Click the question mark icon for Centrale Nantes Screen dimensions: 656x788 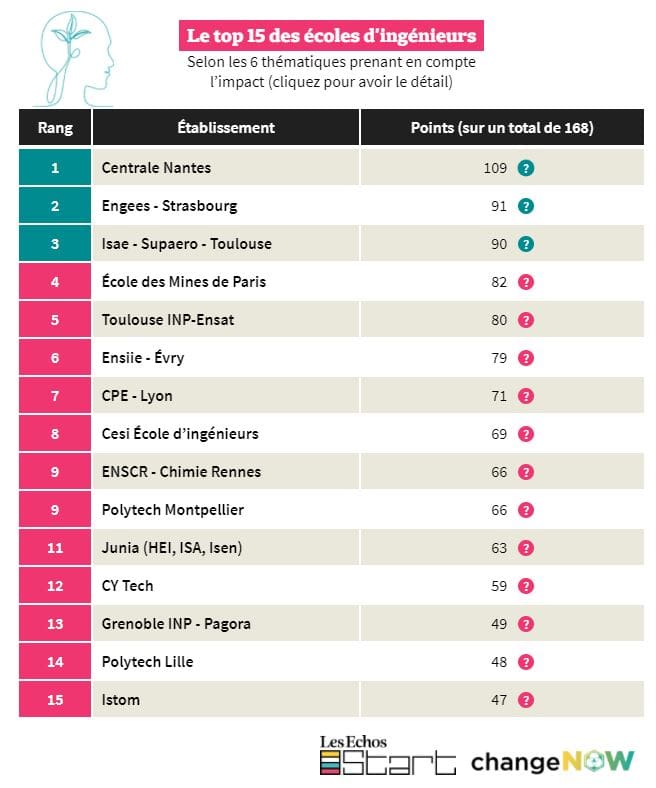526,168
